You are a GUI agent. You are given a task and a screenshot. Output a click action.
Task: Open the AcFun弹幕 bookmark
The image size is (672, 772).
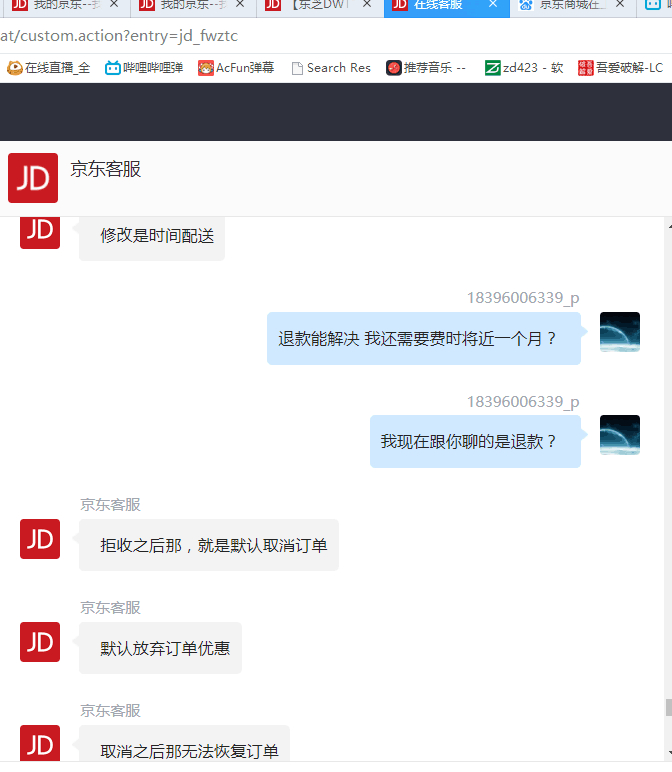click(236, 67)
